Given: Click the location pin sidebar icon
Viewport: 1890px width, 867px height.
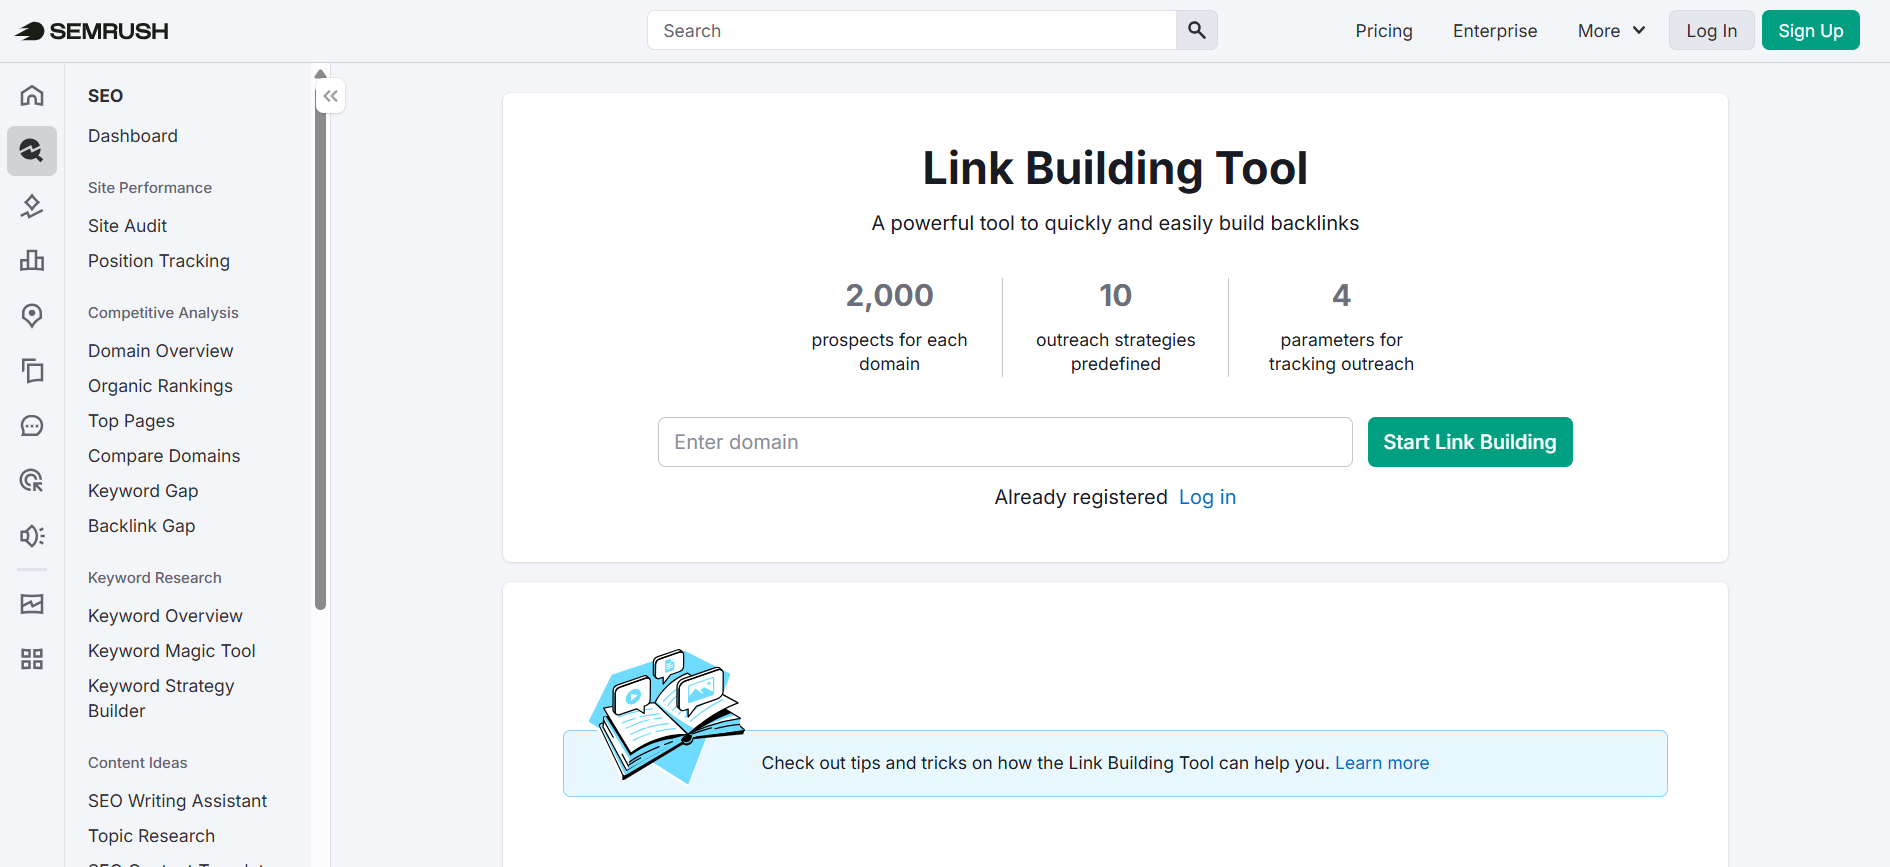Looking at the screenshot, I should tap(32, 316).
